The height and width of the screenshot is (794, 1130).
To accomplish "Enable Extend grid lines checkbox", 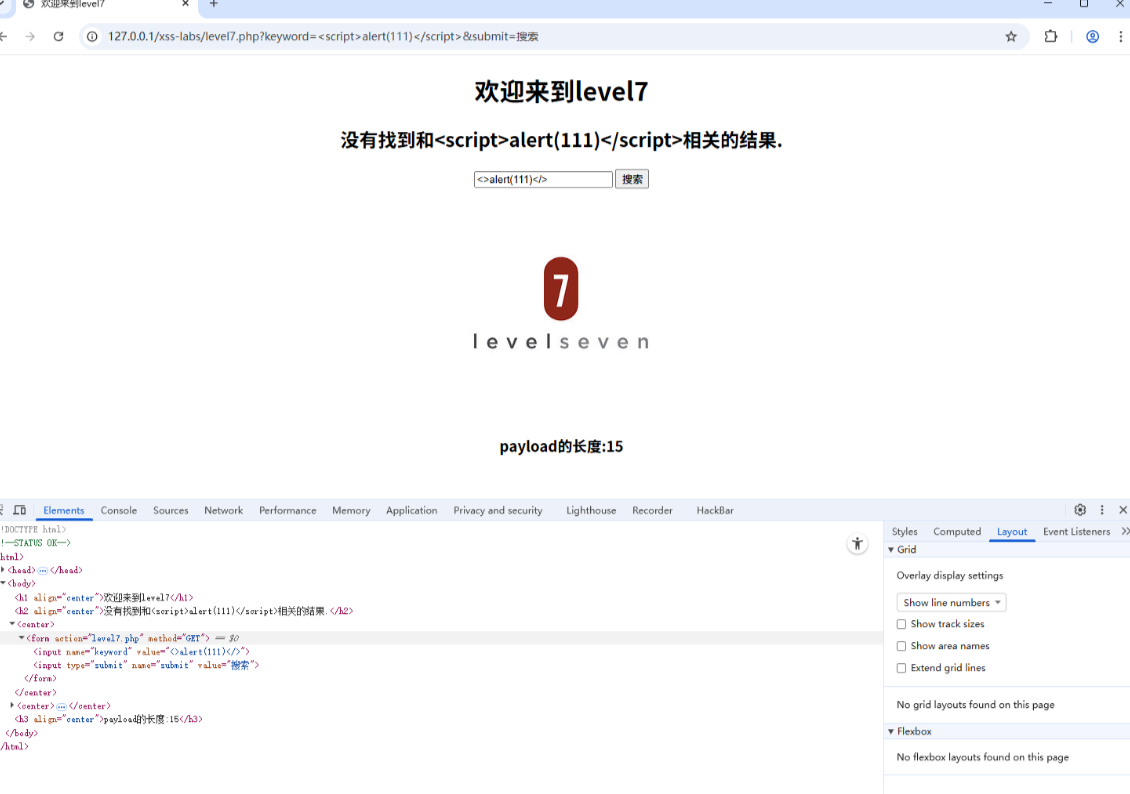I will tap(902, 668).
